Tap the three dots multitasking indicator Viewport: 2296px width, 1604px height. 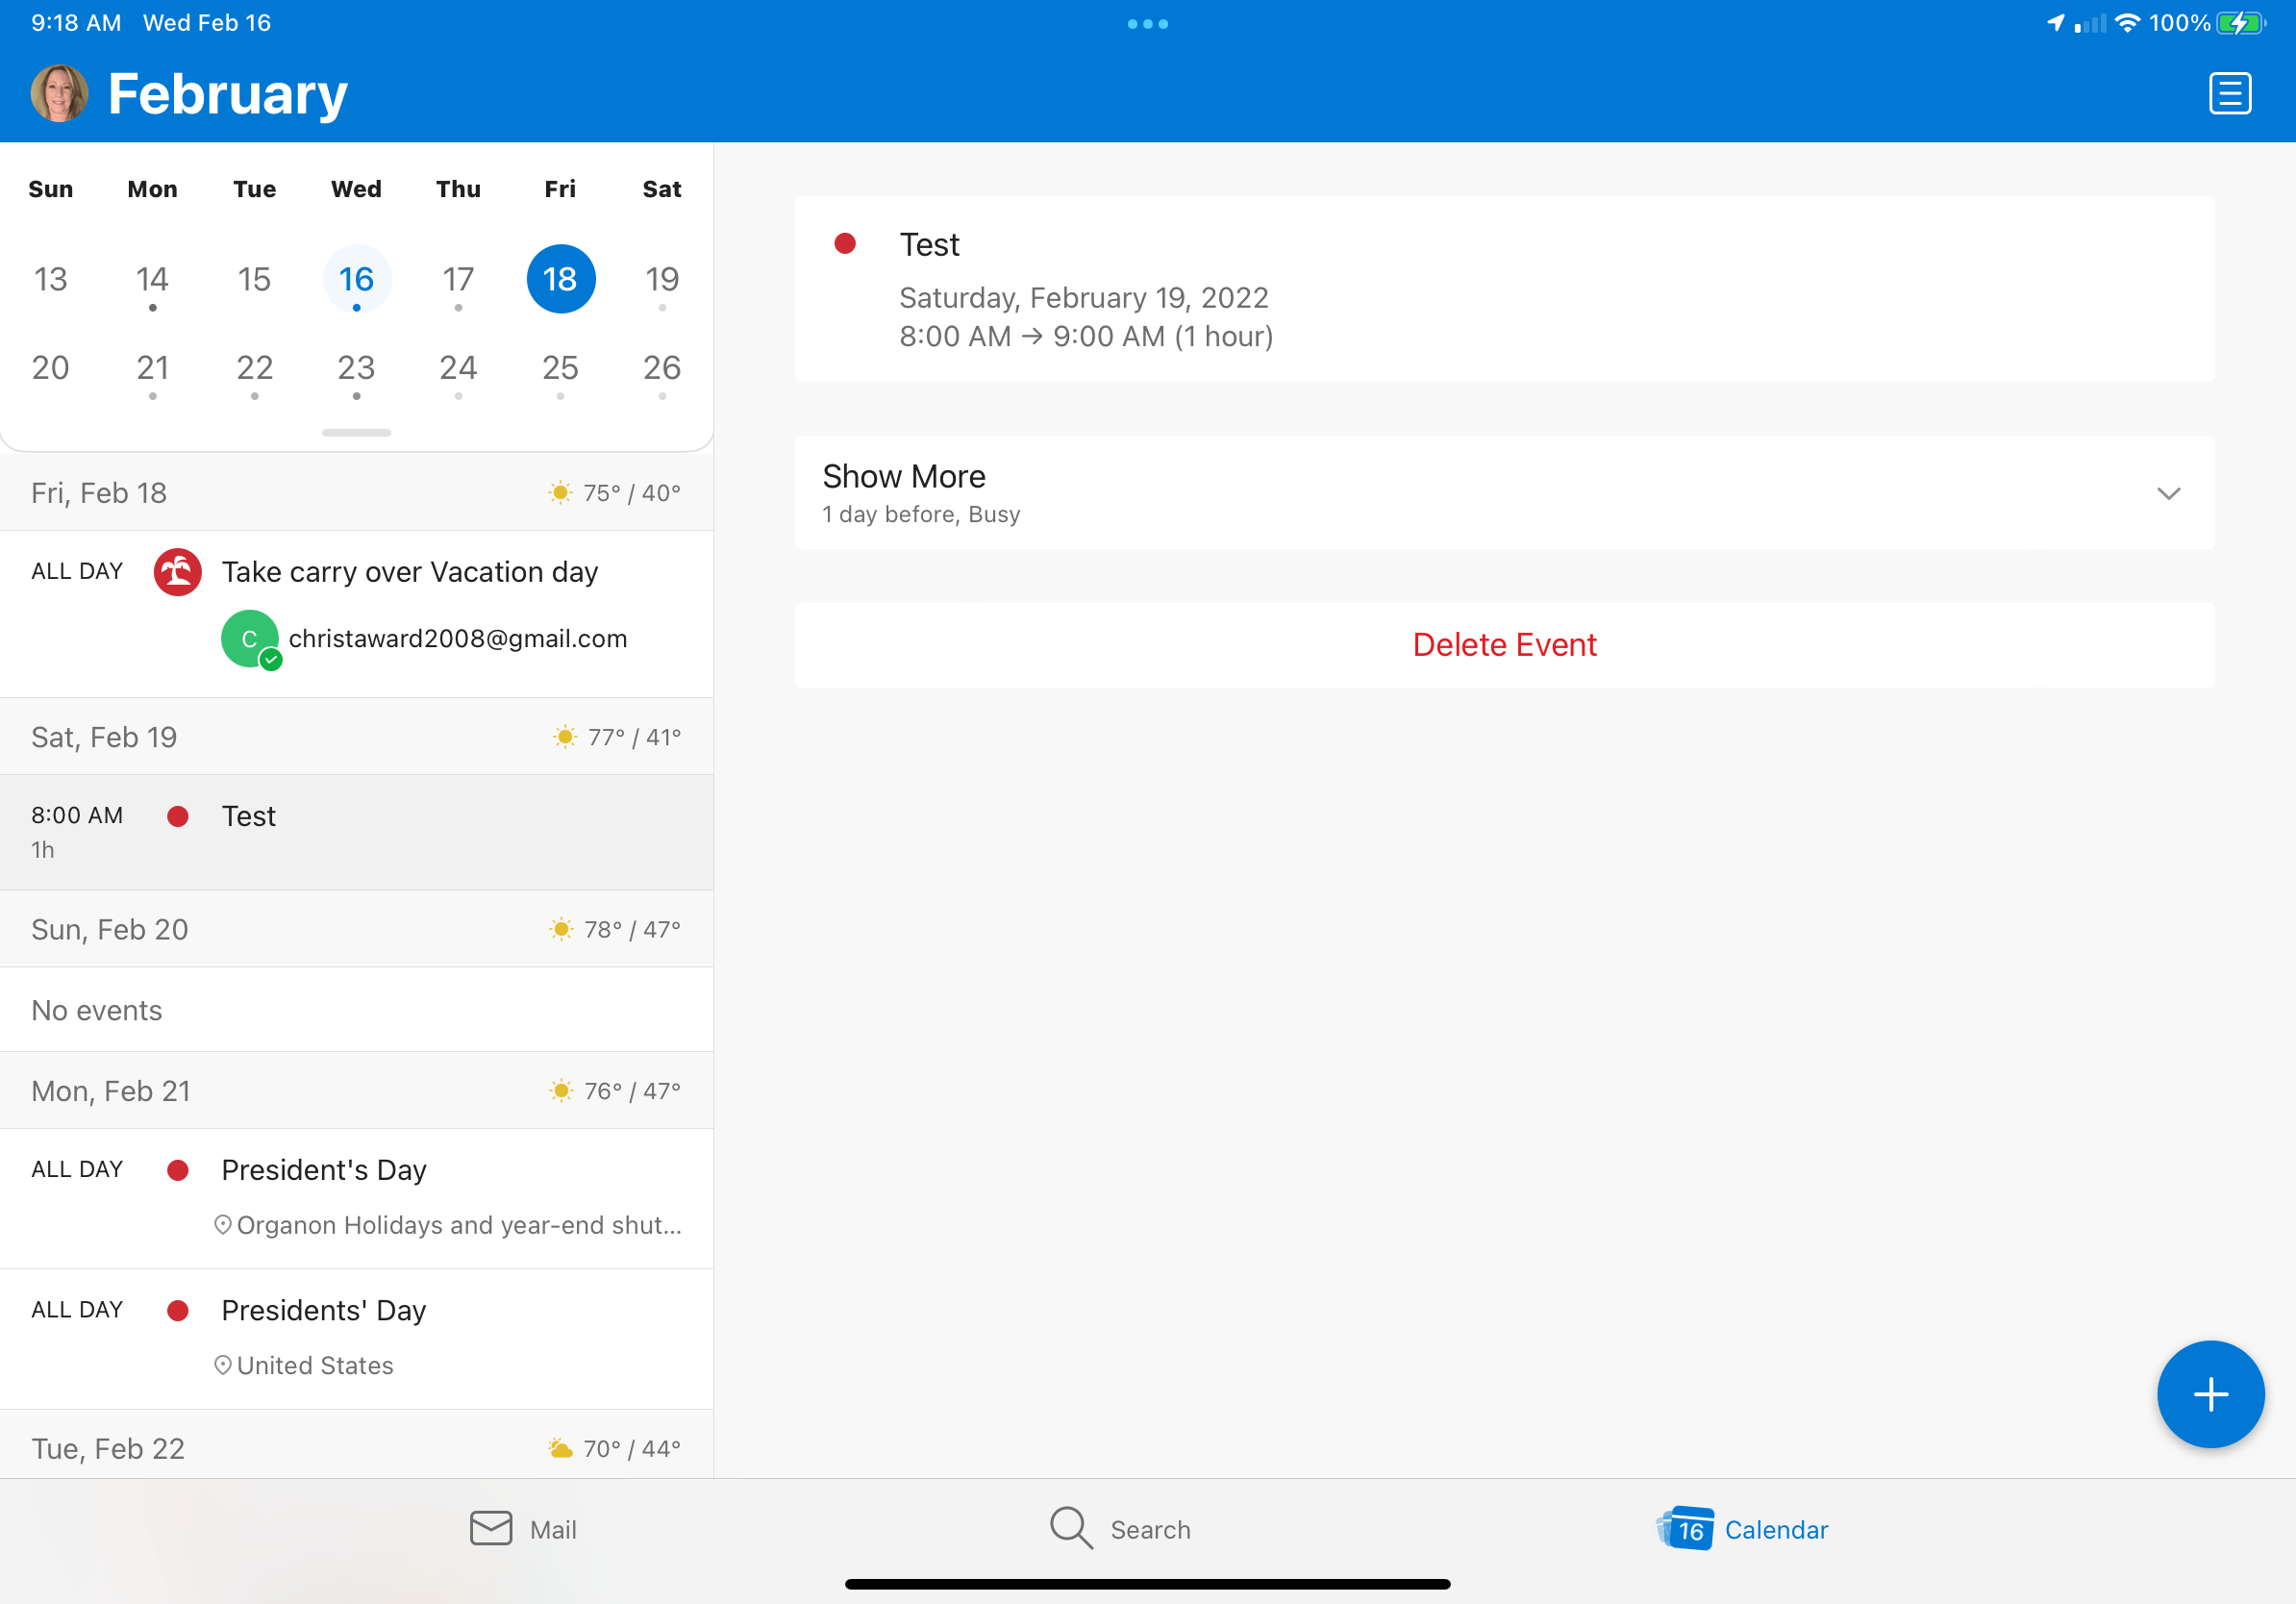click(1147, 23)
